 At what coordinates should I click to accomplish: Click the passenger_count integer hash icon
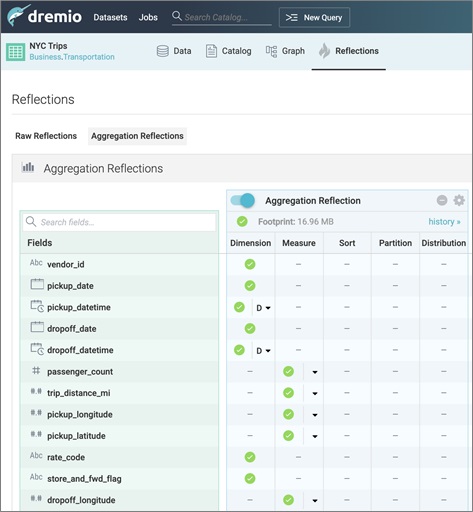click(x=36, y=370)
